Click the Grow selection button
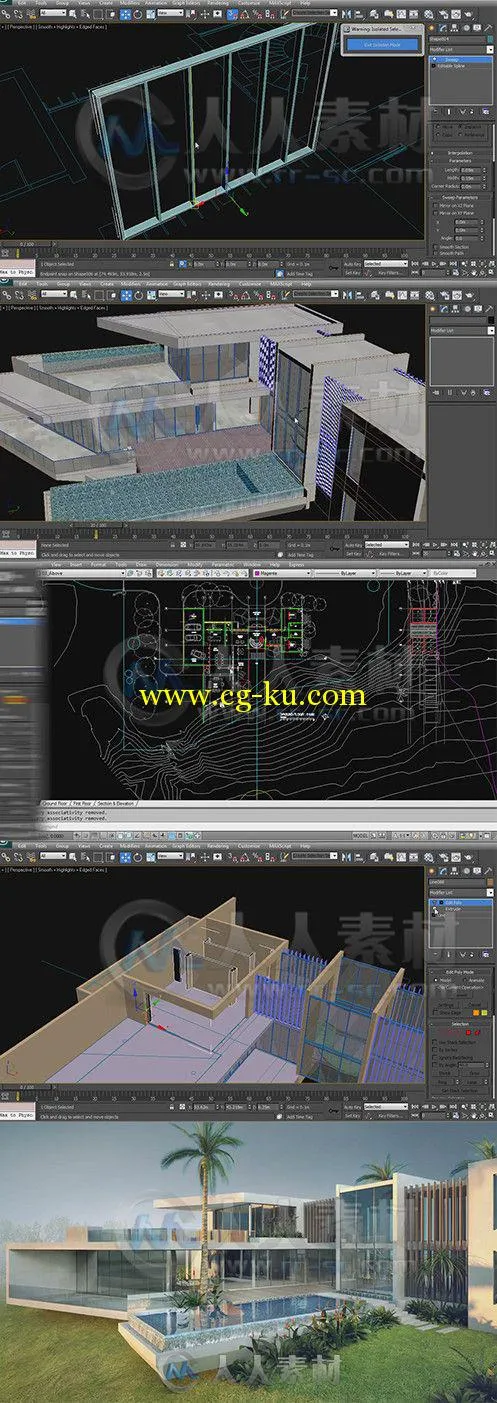The height and width of the screenshot is (1403, 497). 474,1073
